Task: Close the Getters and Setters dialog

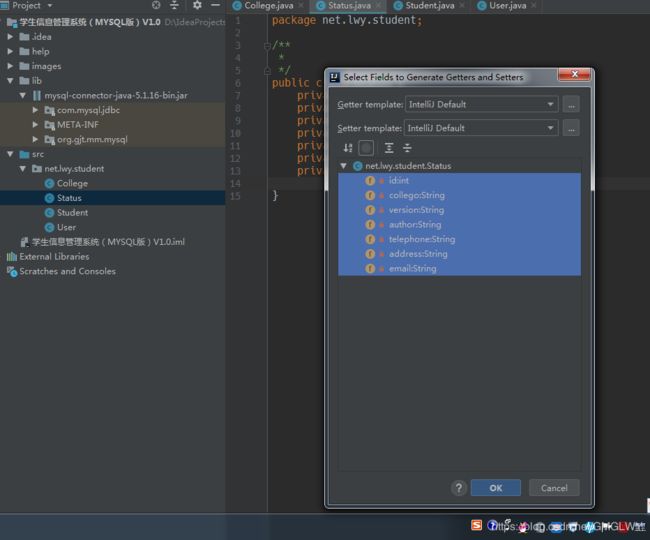Action: pyautogui.click(x=575, y=74)
